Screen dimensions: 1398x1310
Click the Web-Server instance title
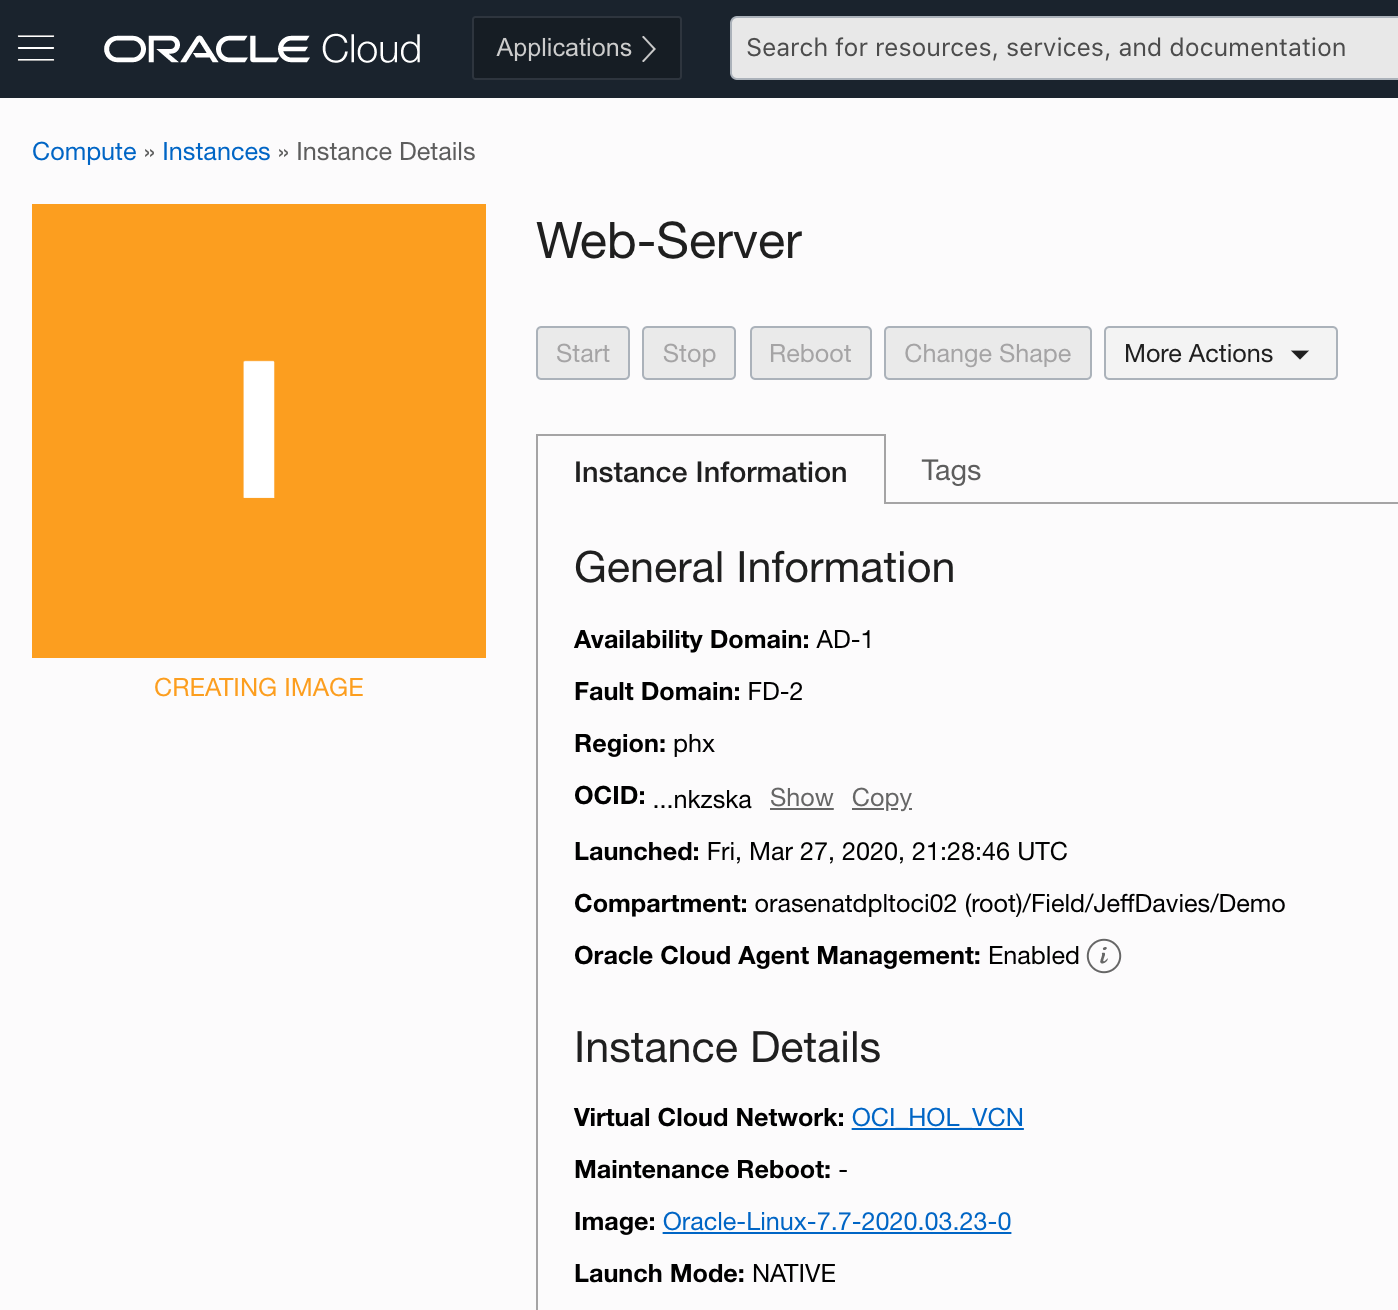pyautogui.click(x=669, y=241)
